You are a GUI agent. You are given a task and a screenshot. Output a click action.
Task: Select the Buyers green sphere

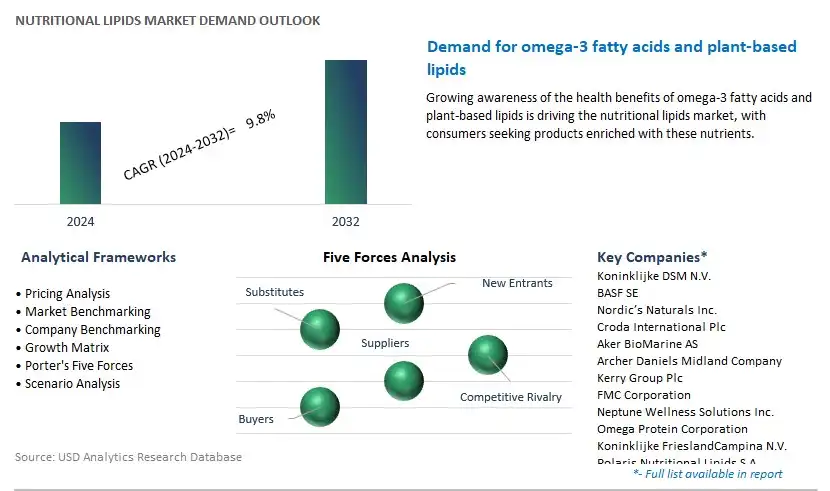click(320, 407)
